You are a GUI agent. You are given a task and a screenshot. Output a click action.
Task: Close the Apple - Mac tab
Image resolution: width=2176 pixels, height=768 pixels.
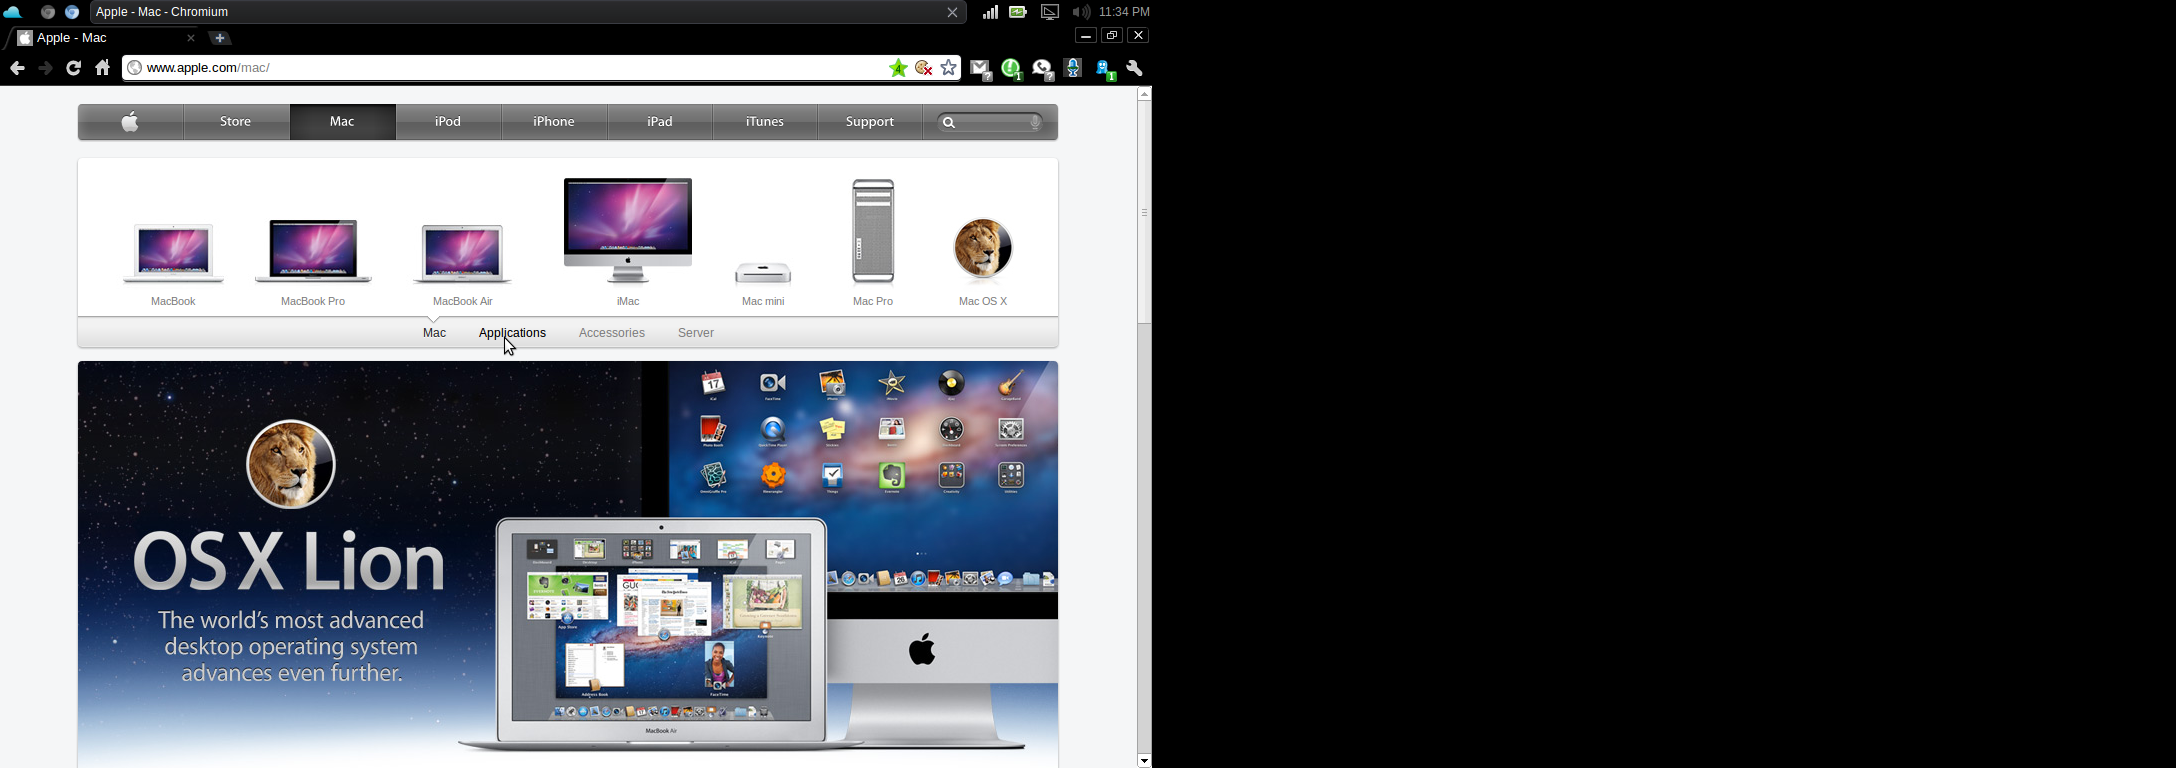click(191, 38)
